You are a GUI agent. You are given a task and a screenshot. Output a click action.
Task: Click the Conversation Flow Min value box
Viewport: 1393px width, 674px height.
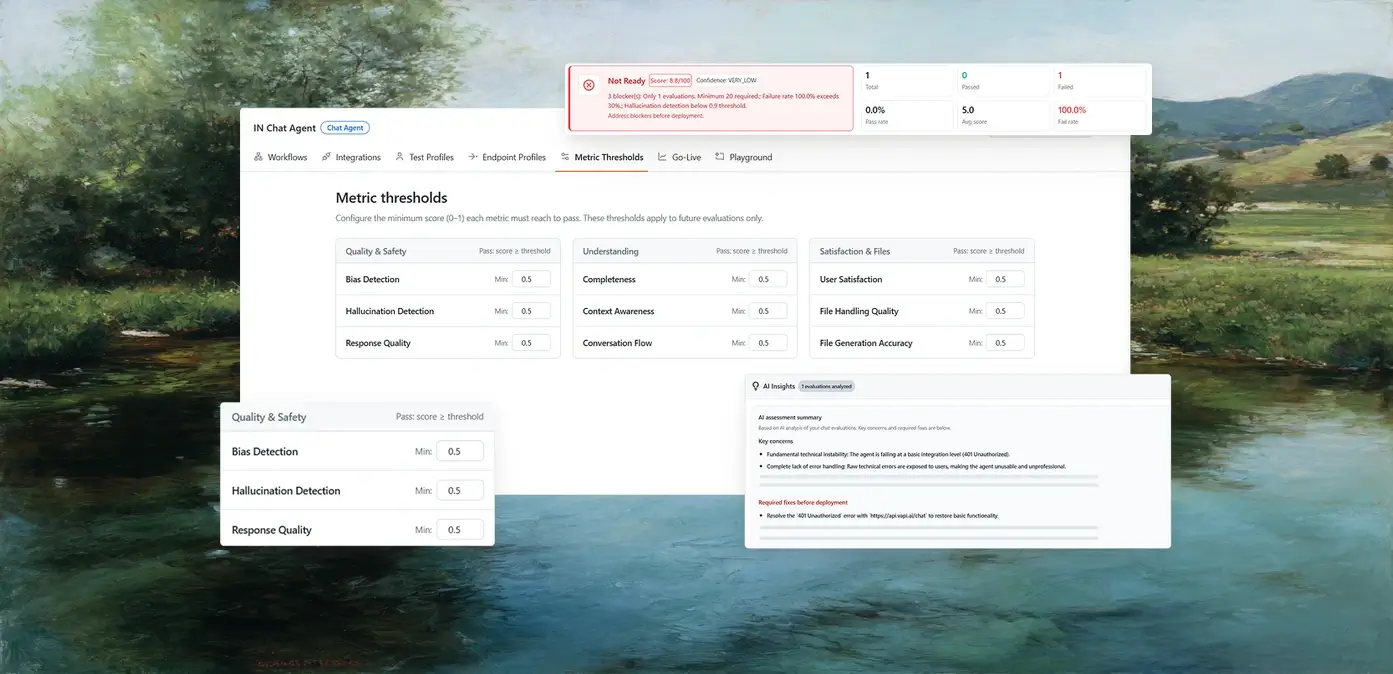point(768,343)
